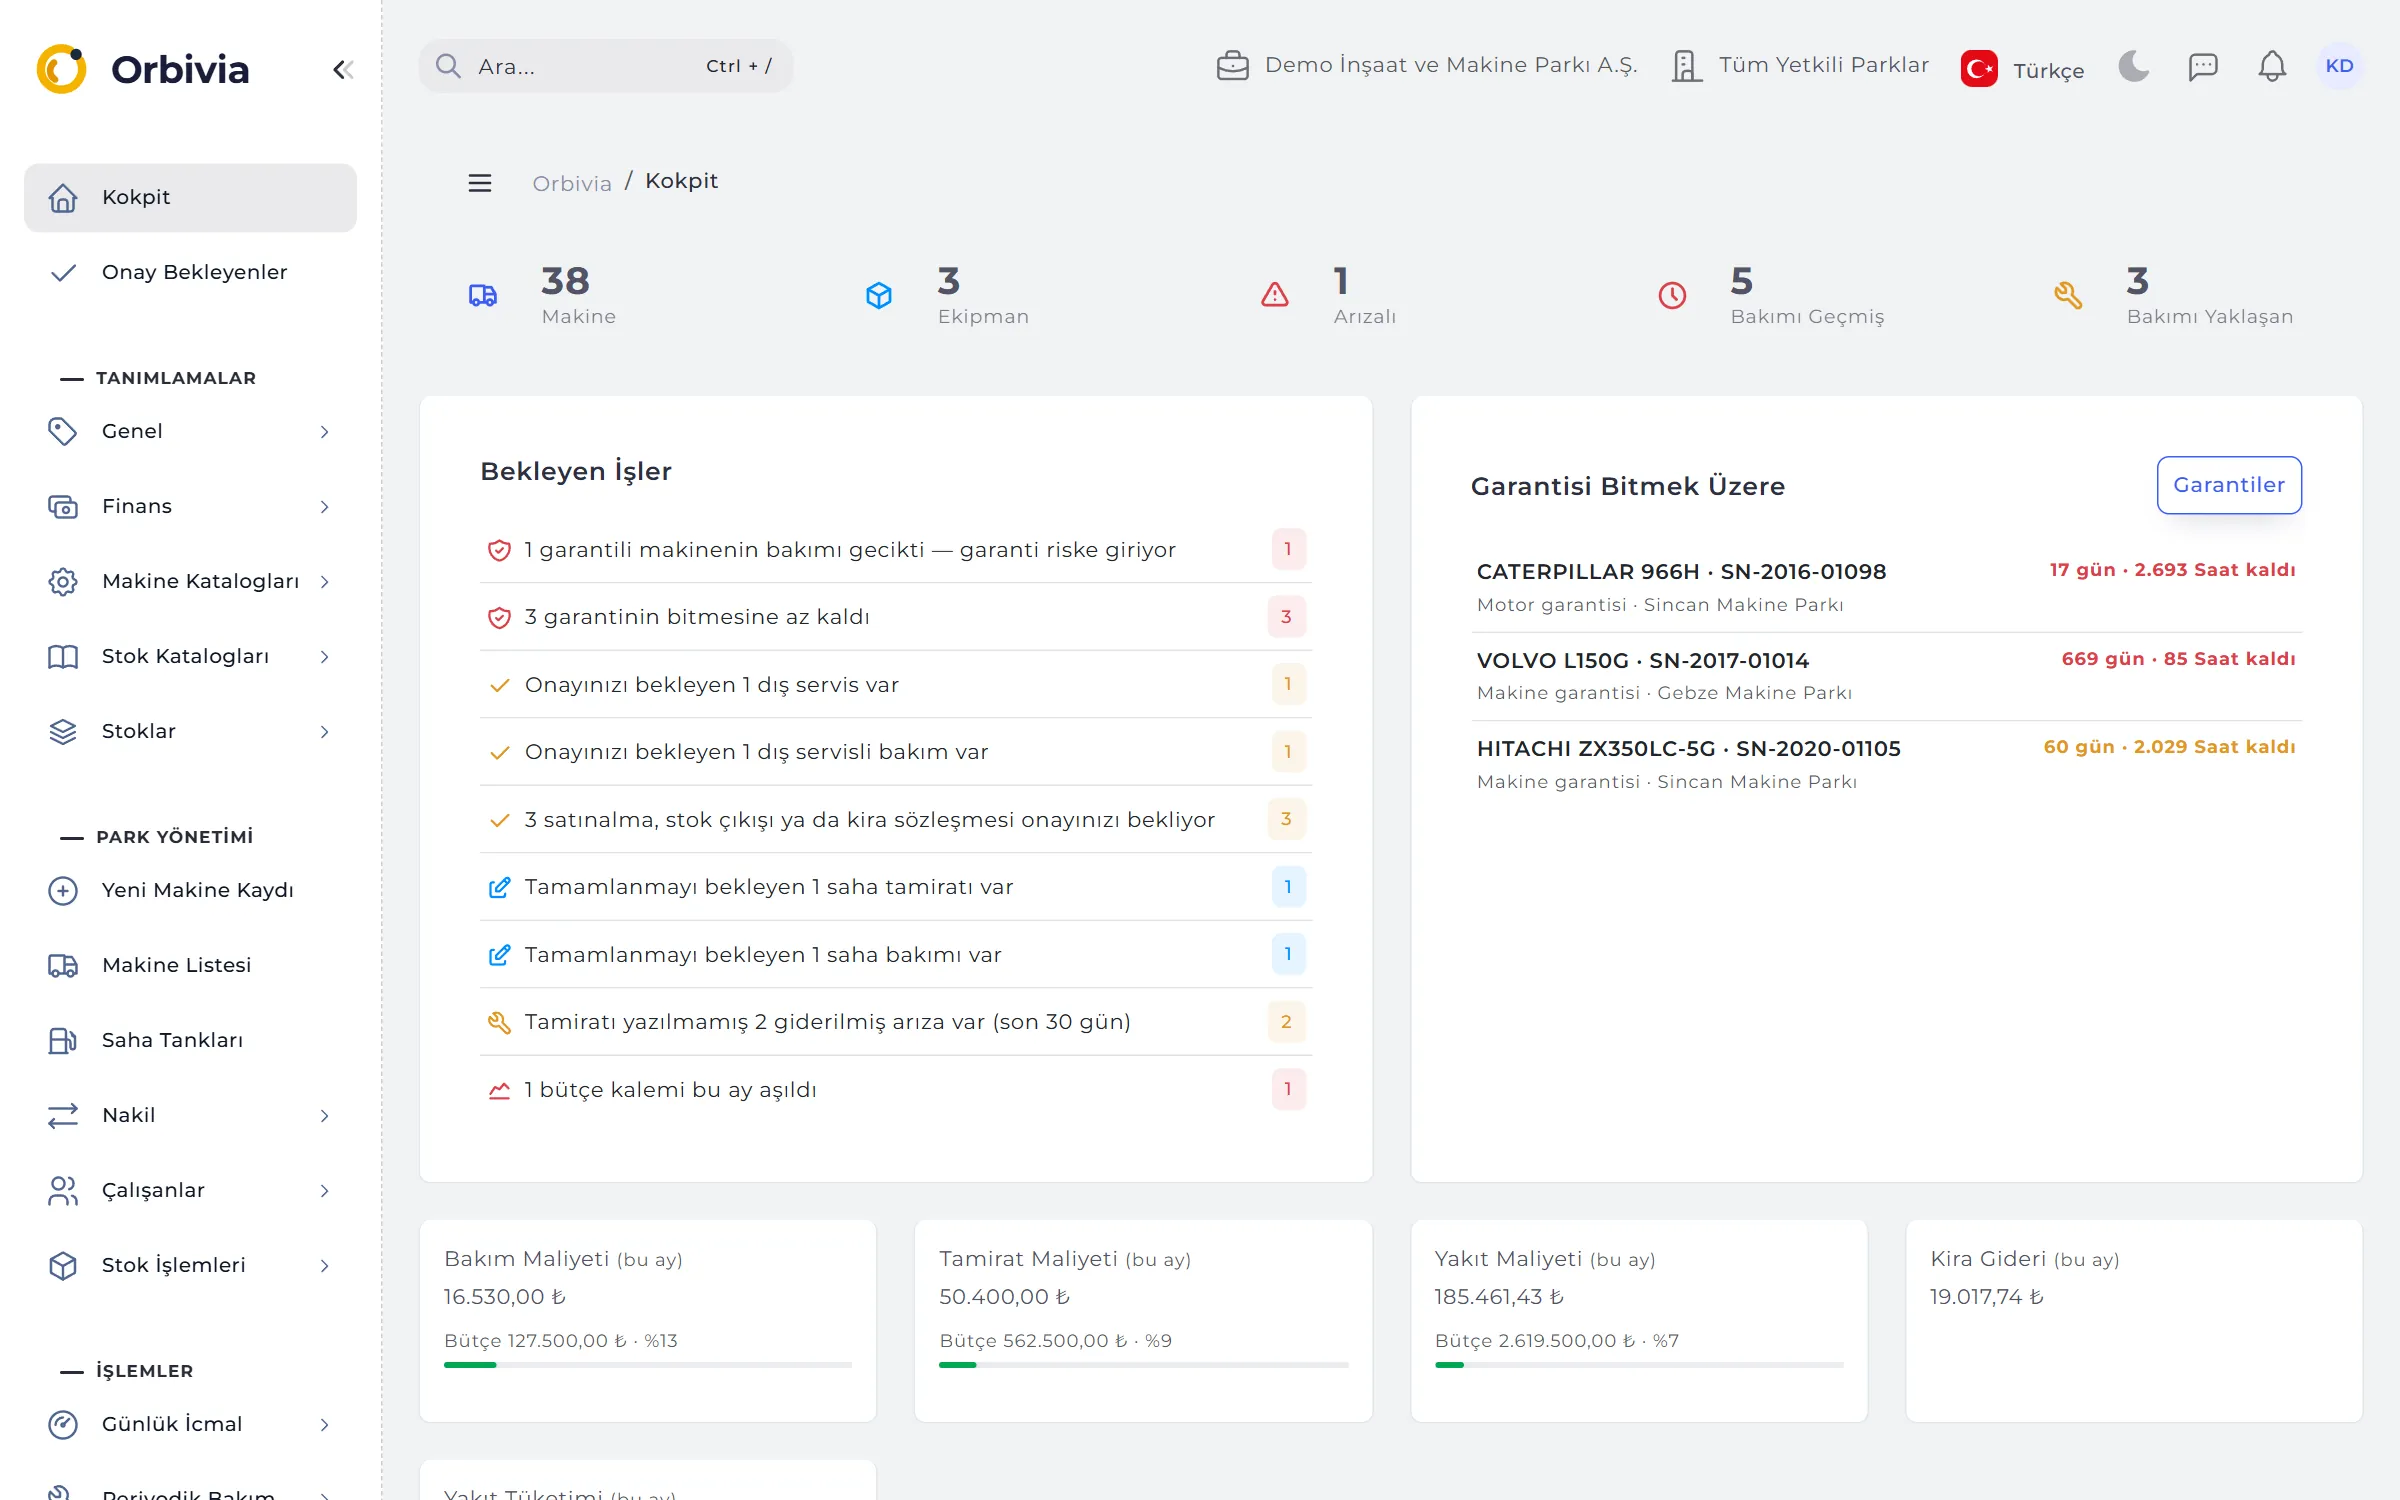Image resolution: width=2400 pixels, height=1500 pixels.
Task: Click the Bakım Maliyeti budget progress bar
Action: point(648,1365)
